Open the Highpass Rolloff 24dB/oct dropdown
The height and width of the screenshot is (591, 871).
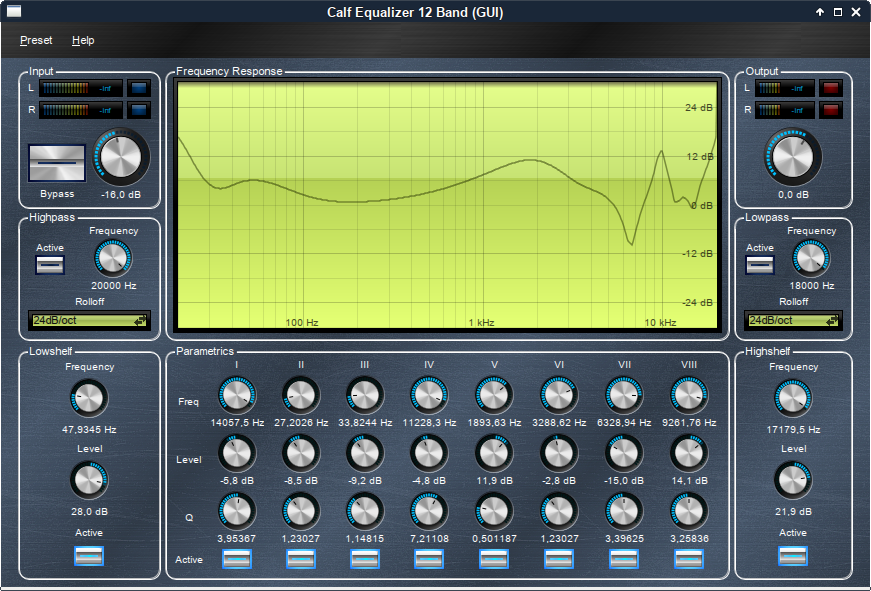pos(89,320)
